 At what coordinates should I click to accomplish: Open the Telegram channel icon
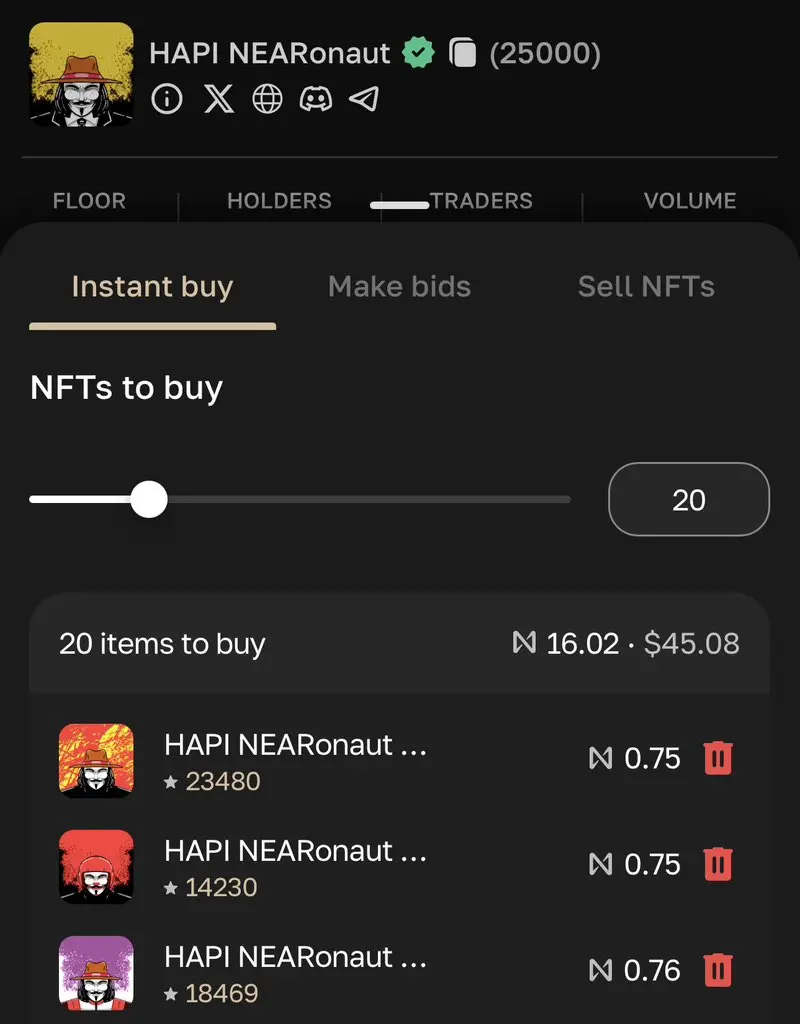364,99
